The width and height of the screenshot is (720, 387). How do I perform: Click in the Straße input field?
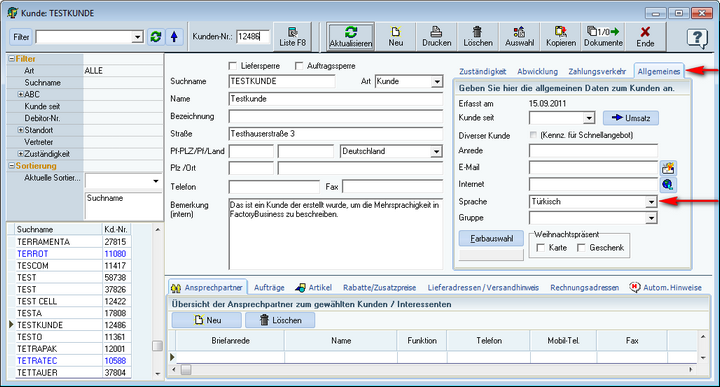336,134
